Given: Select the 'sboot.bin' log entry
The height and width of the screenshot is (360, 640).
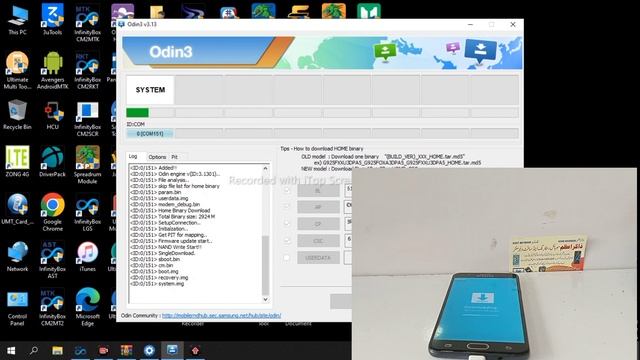Looking at the screenshot, I should click(155, 259).
